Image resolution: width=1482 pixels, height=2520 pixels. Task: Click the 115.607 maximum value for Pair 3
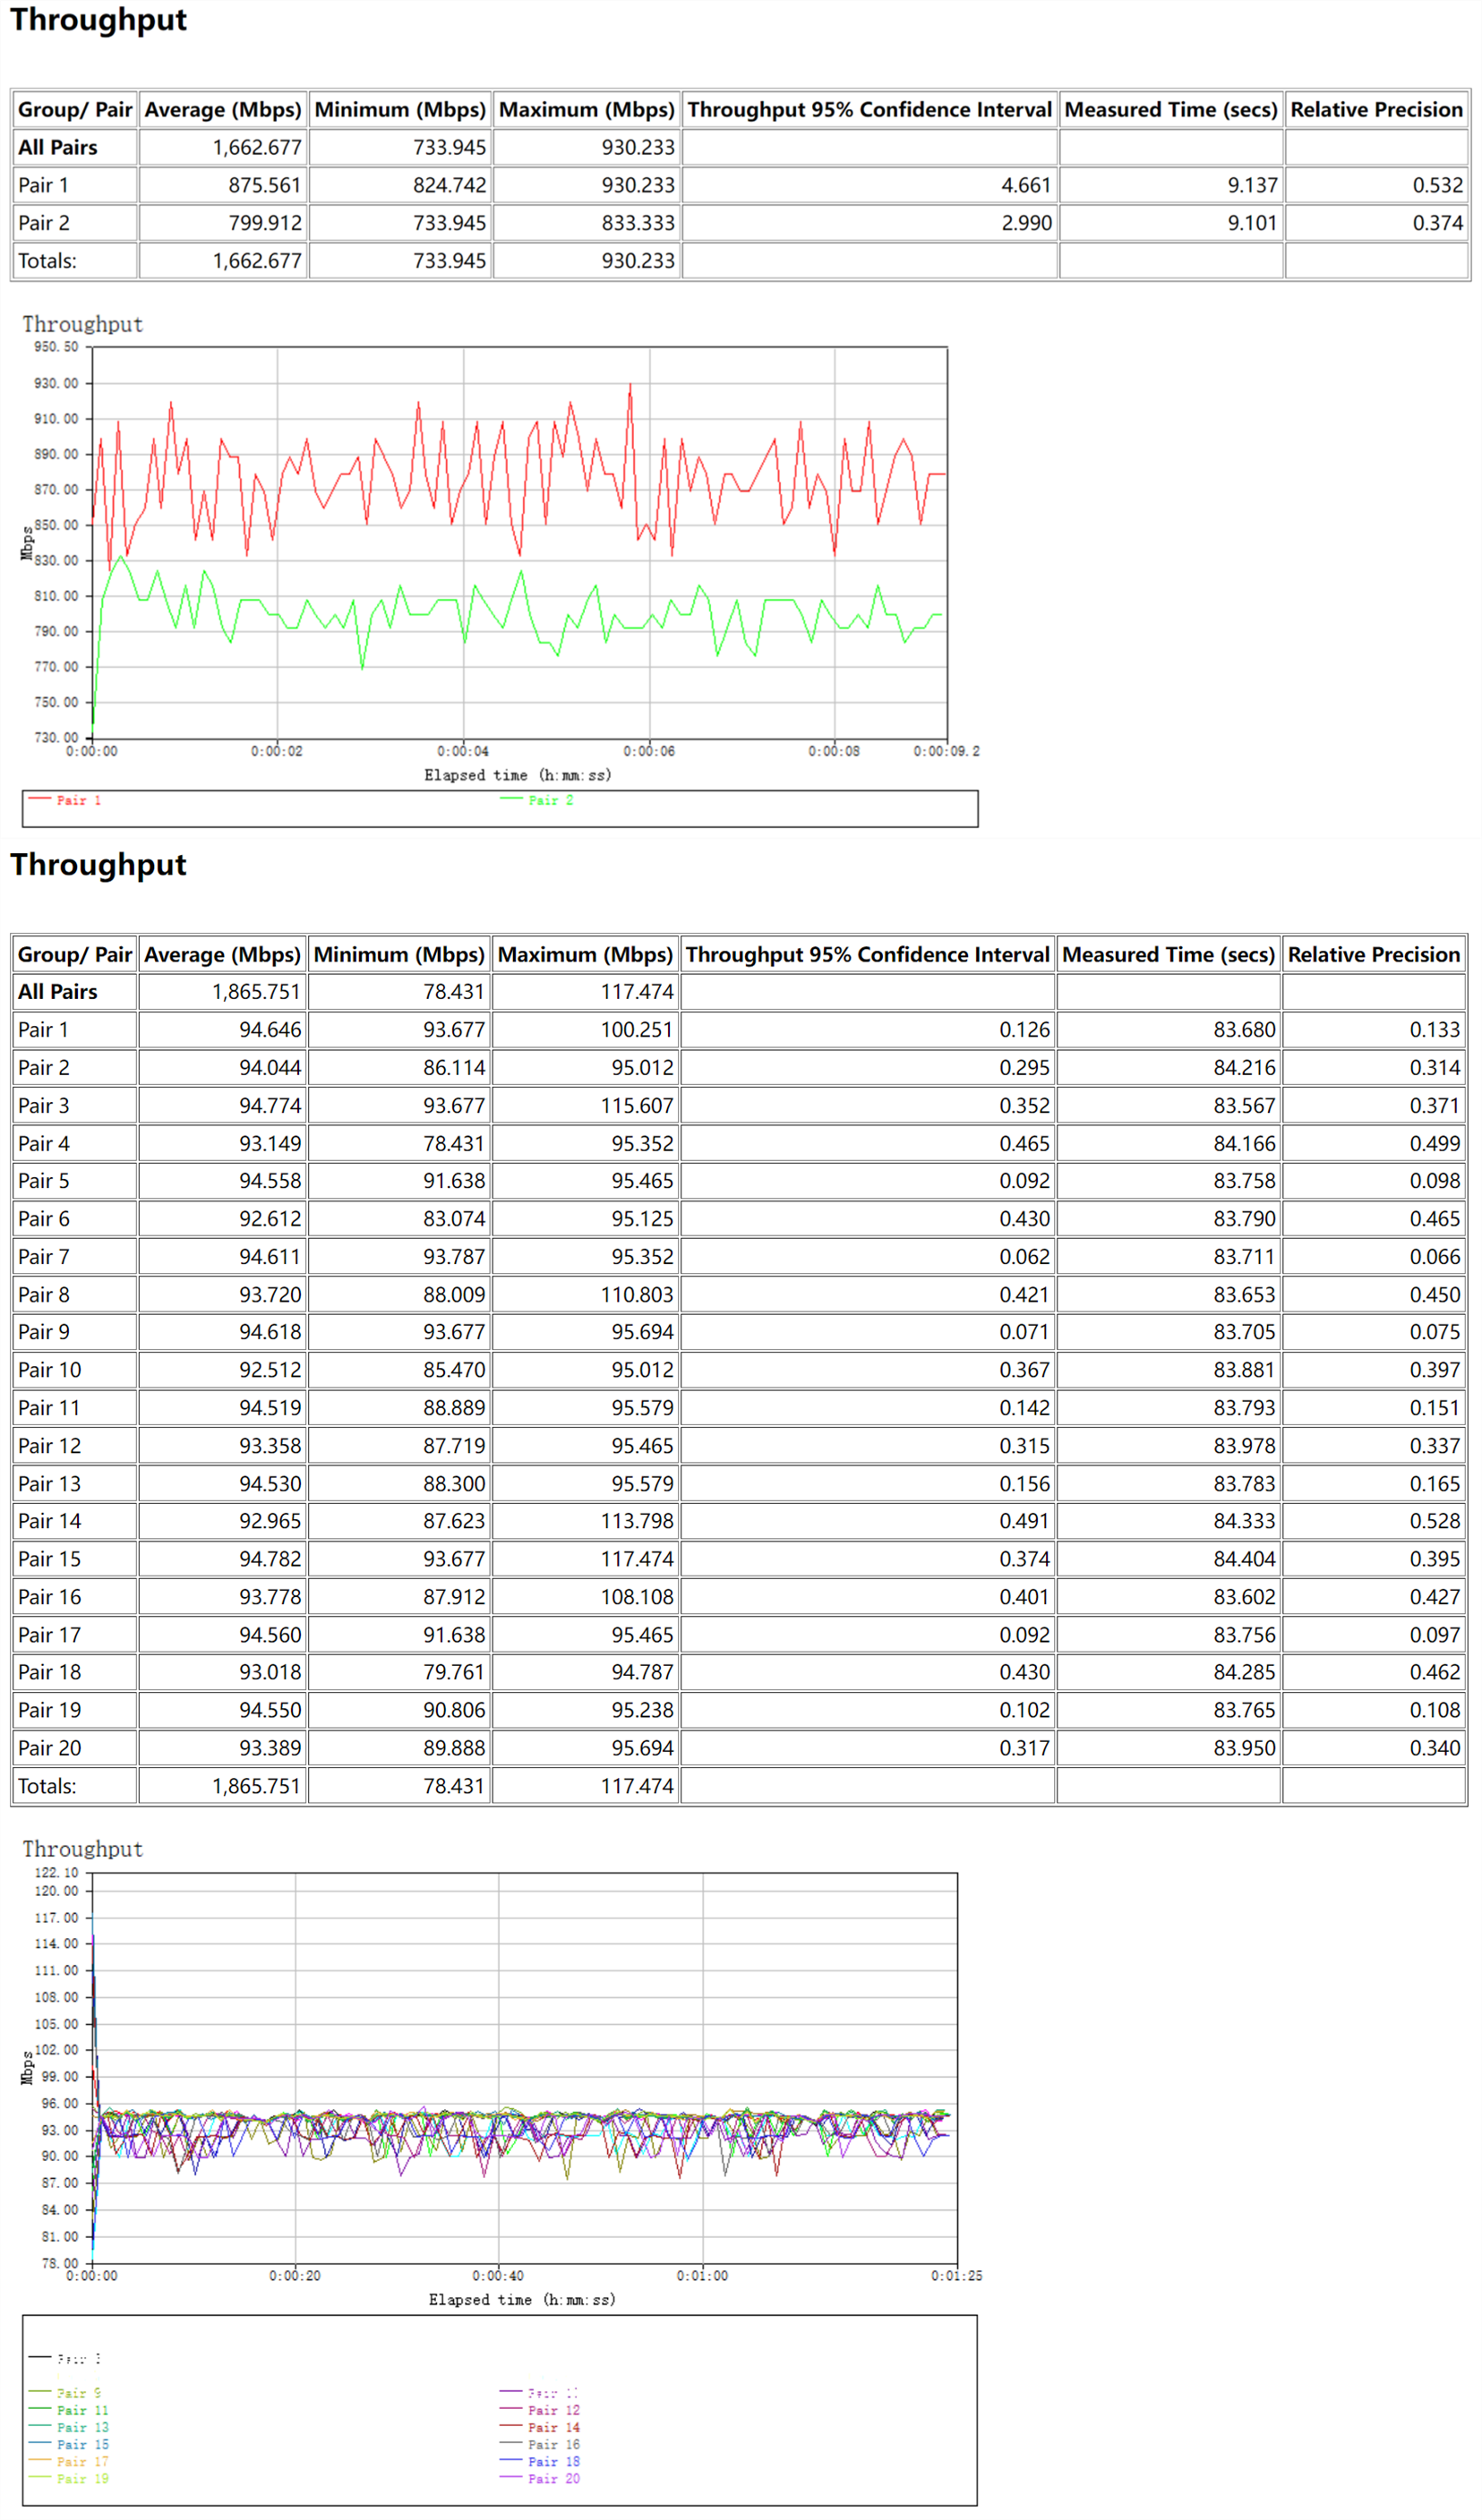pos(636,1105)
